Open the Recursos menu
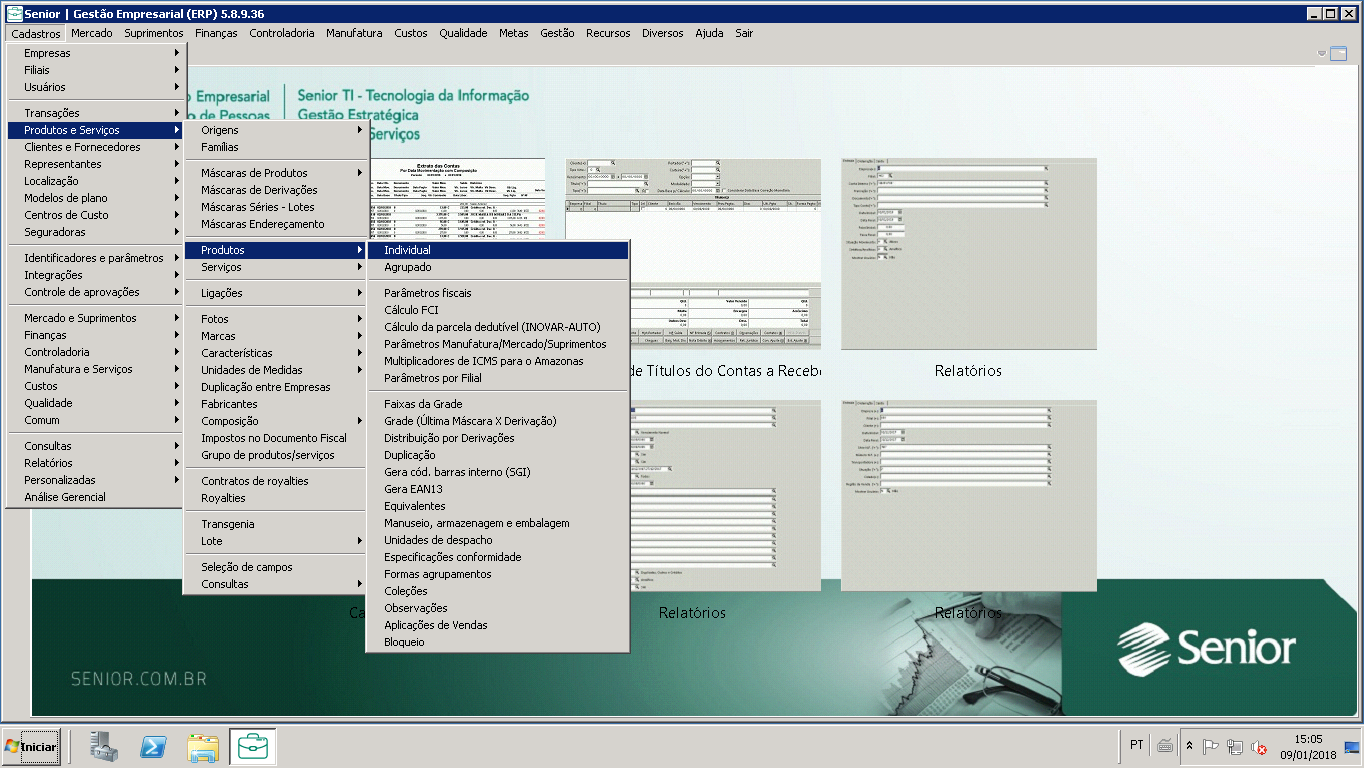 coord(608,33)
